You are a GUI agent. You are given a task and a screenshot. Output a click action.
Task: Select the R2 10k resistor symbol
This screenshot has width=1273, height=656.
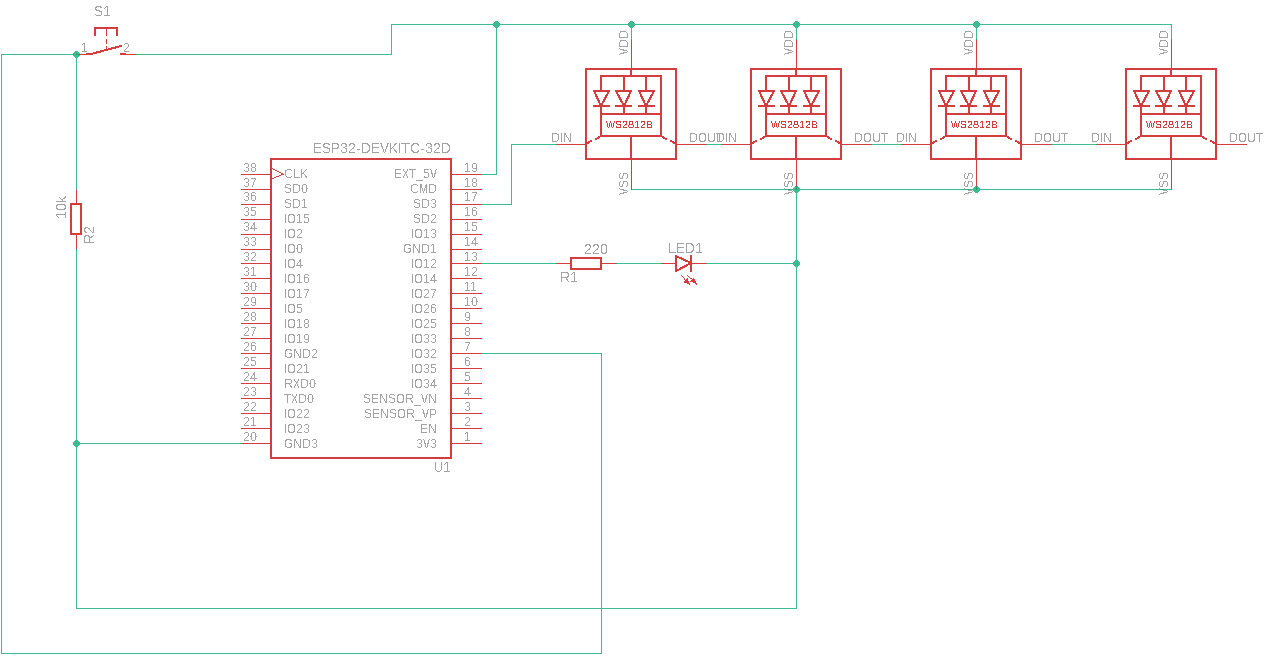click(x=76, y=219)
